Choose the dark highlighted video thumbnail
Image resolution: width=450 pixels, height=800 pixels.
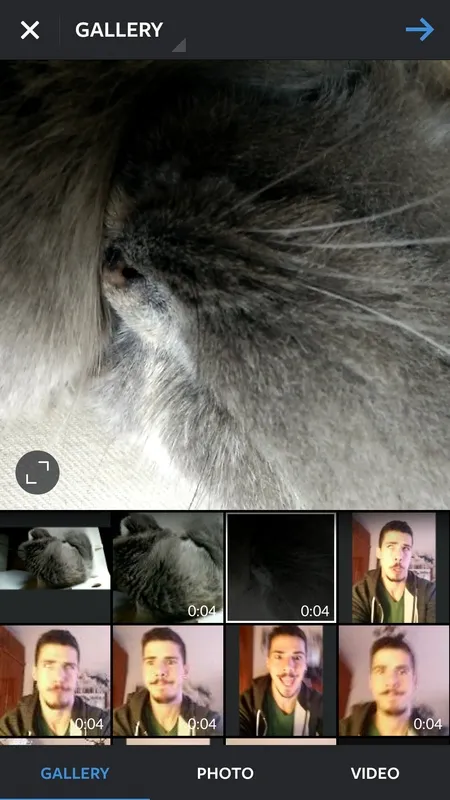281,567
